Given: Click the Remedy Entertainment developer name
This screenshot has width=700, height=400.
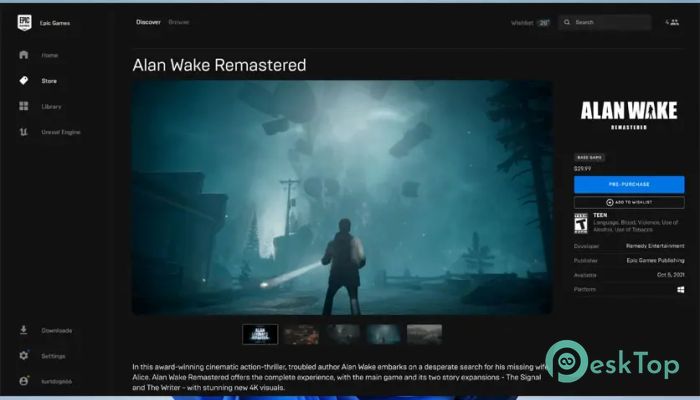Looking at the screenshot, I should (655, 246).
